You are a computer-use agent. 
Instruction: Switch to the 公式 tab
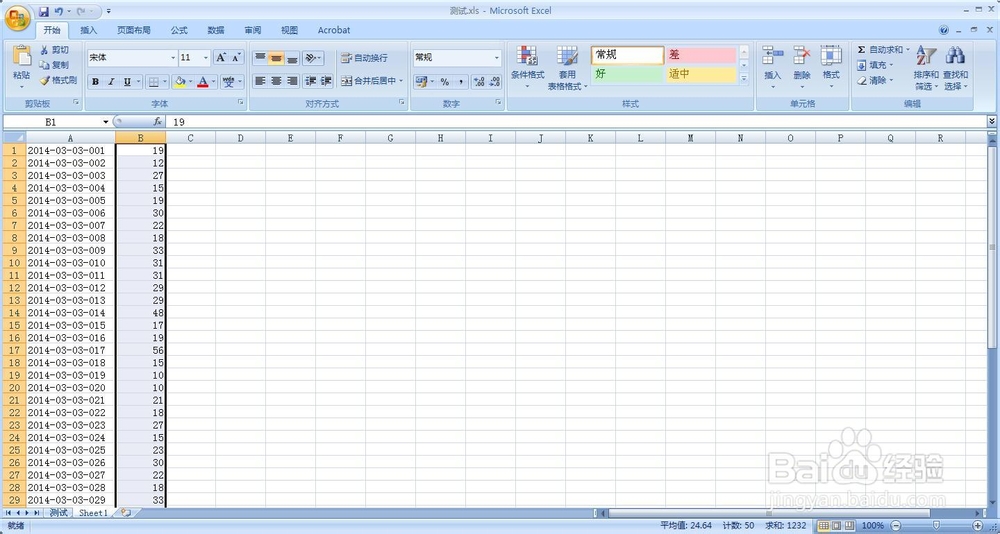pyautogui.click(x=179, y=30)
